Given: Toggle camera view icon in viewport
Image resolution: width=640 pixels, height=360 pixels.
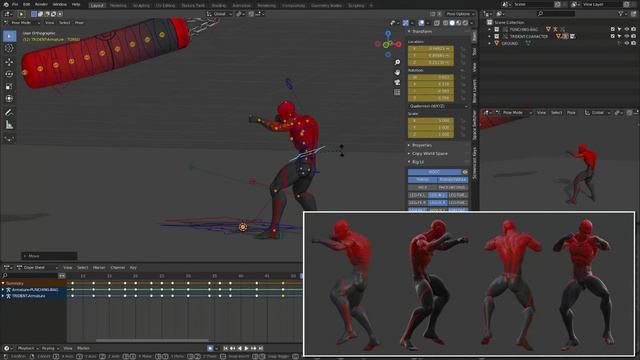Looking at the screenshot, I should pos(397,82).
